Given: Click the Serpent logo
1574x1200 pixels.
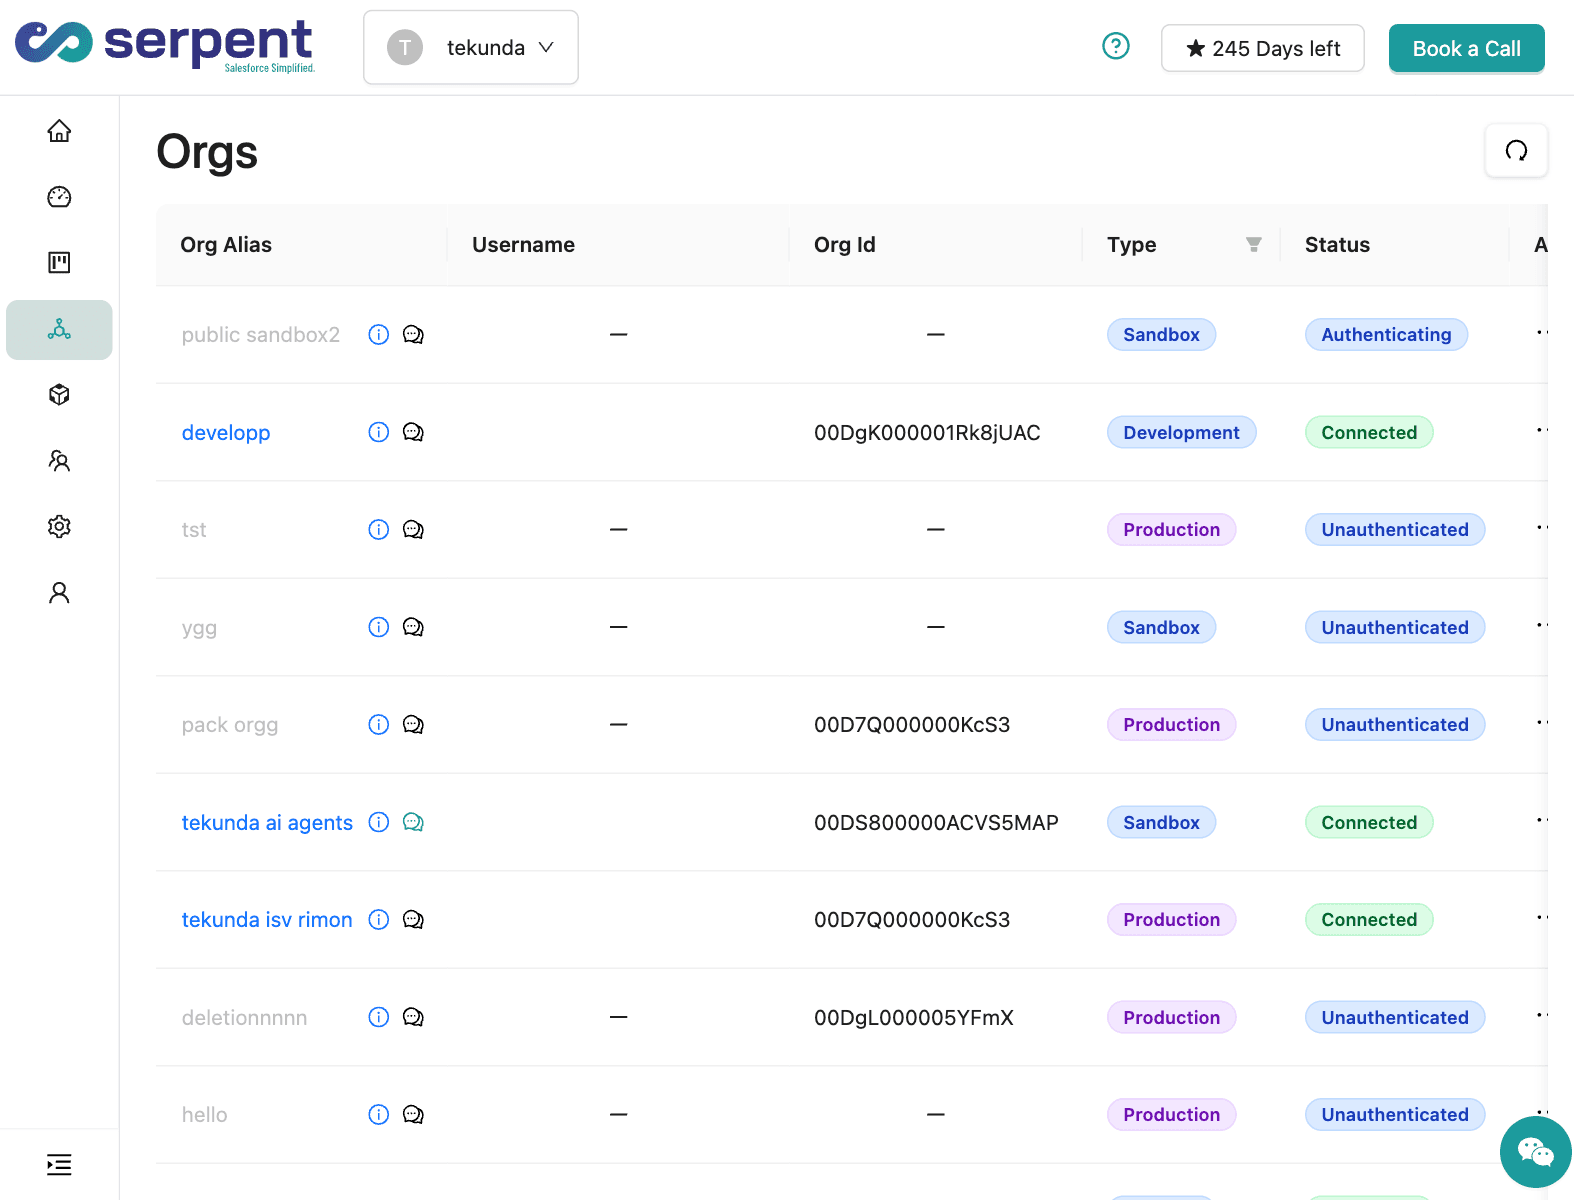Looking at the screenshot, I should coord(165,45).
